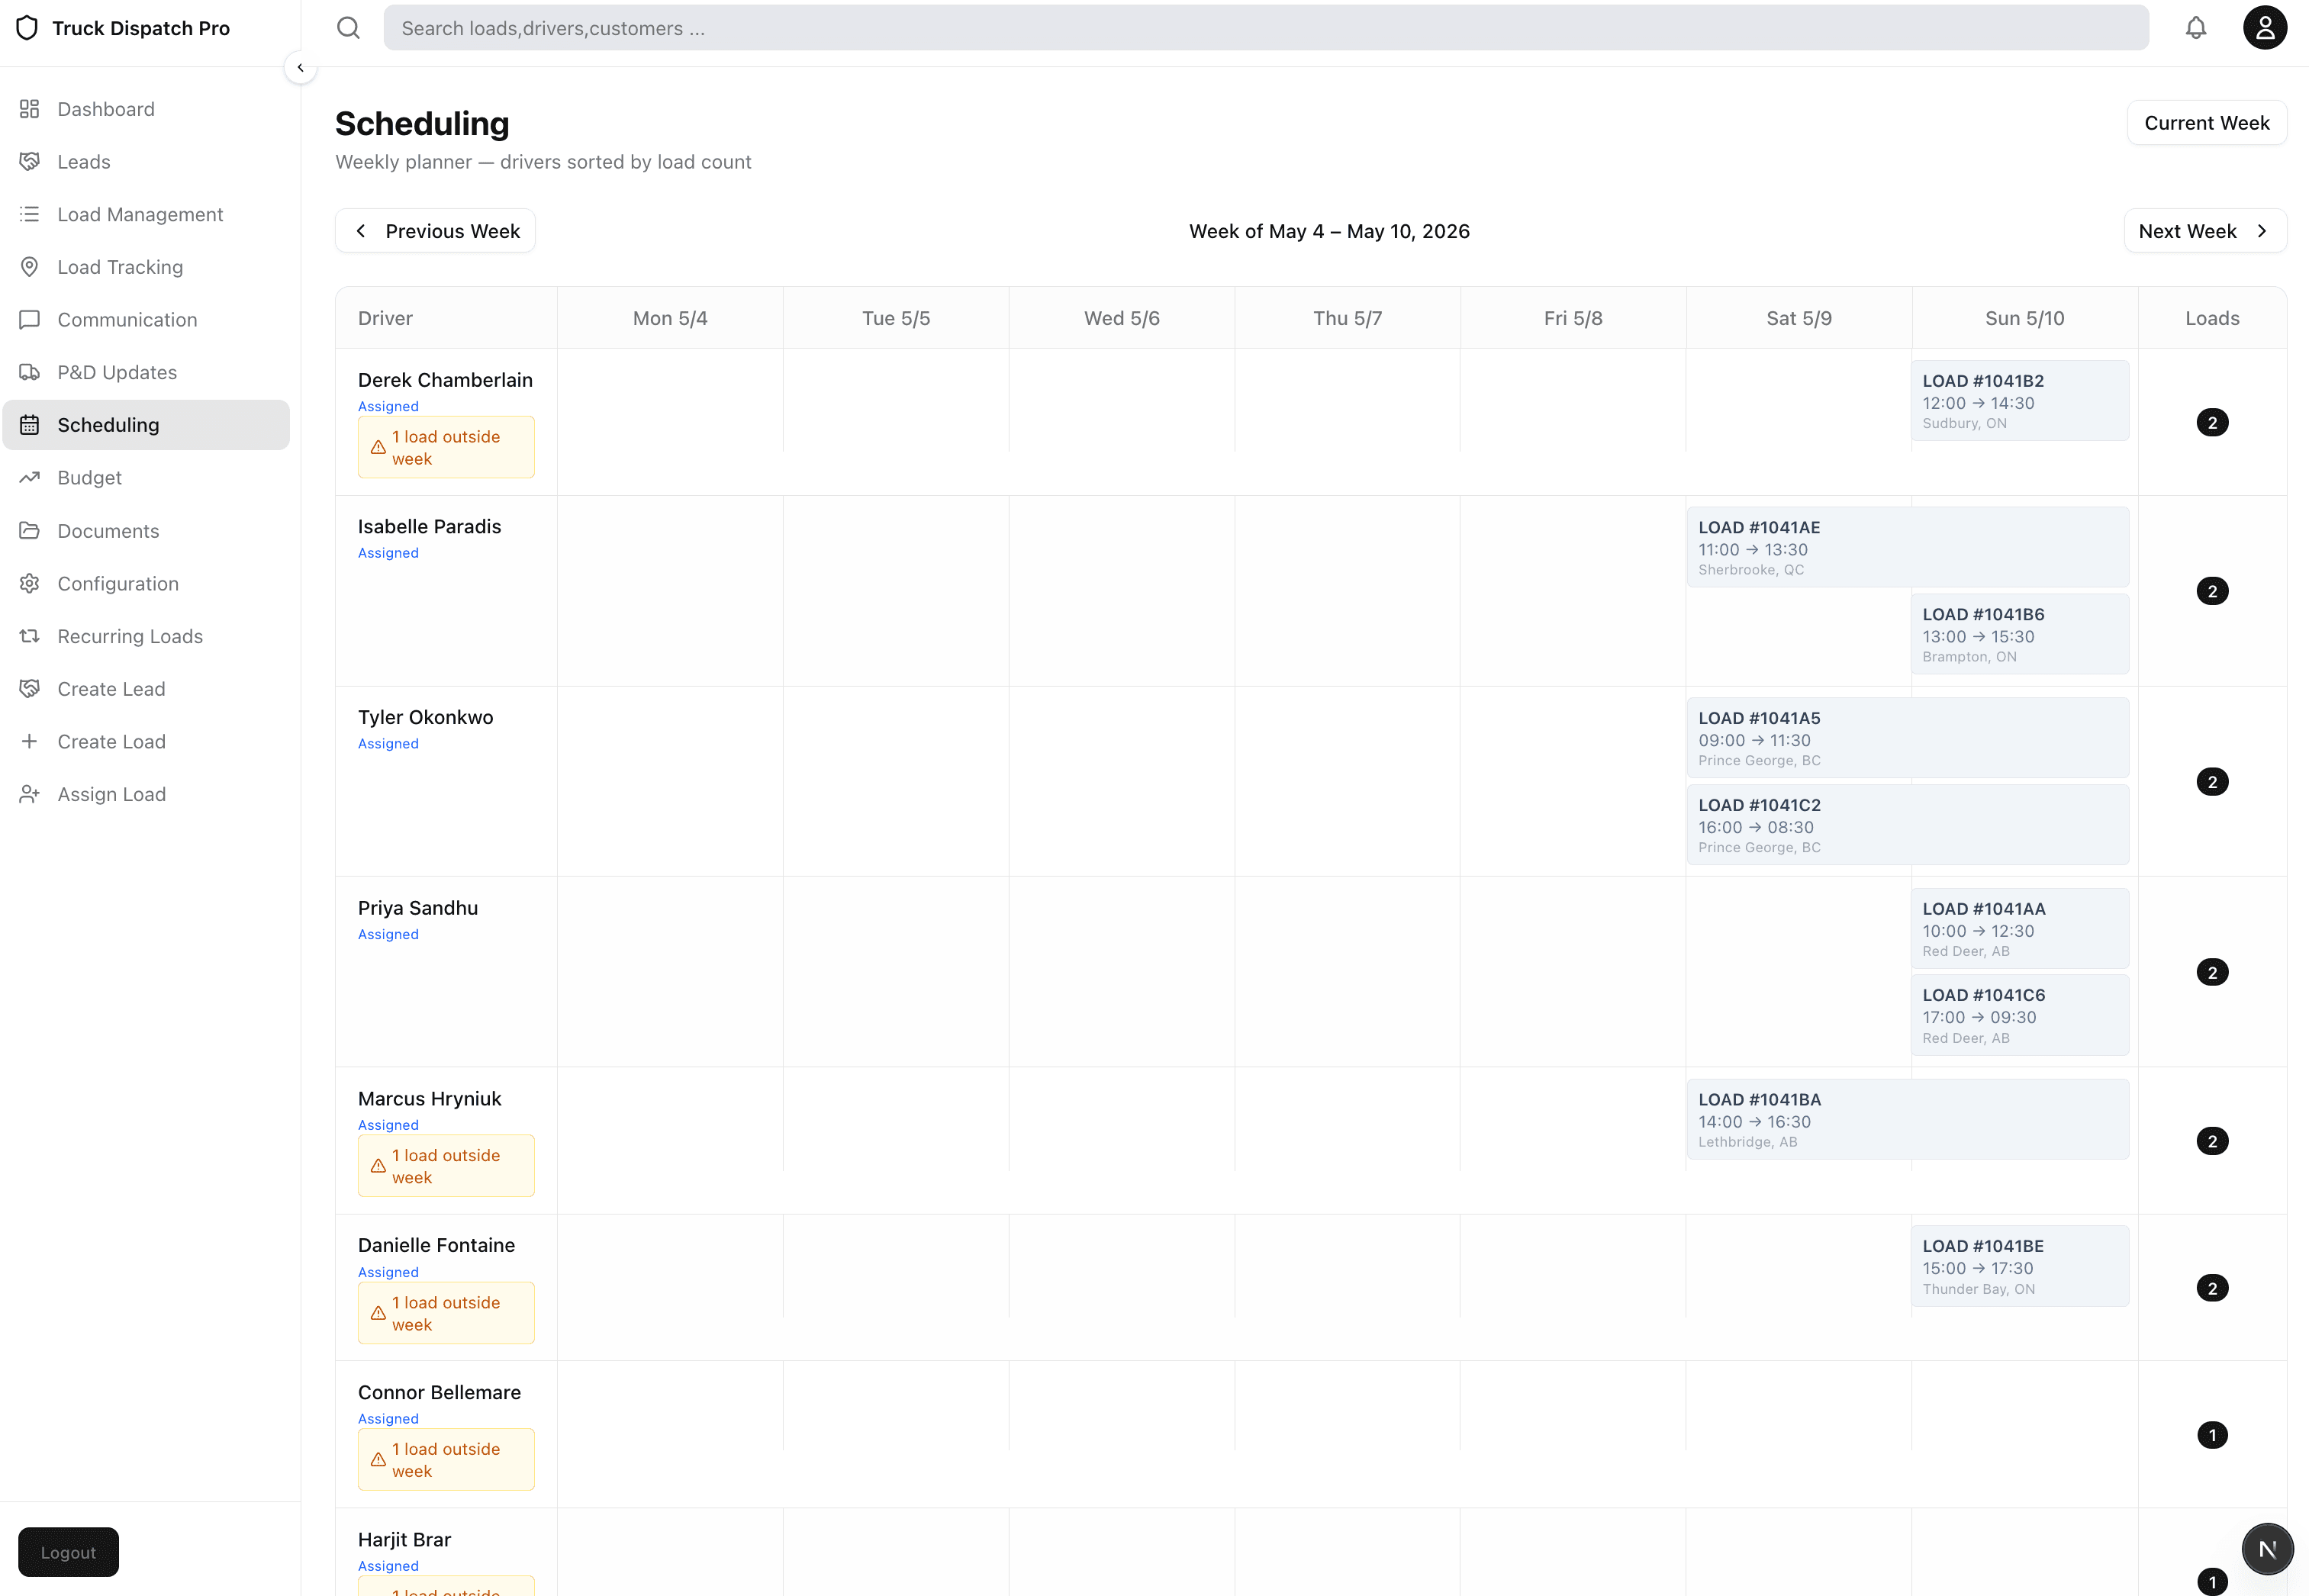The height and width of the screenshot is (1596, 2309).
Task: Open load #1041C6 card
Action: point(2019,1015)
